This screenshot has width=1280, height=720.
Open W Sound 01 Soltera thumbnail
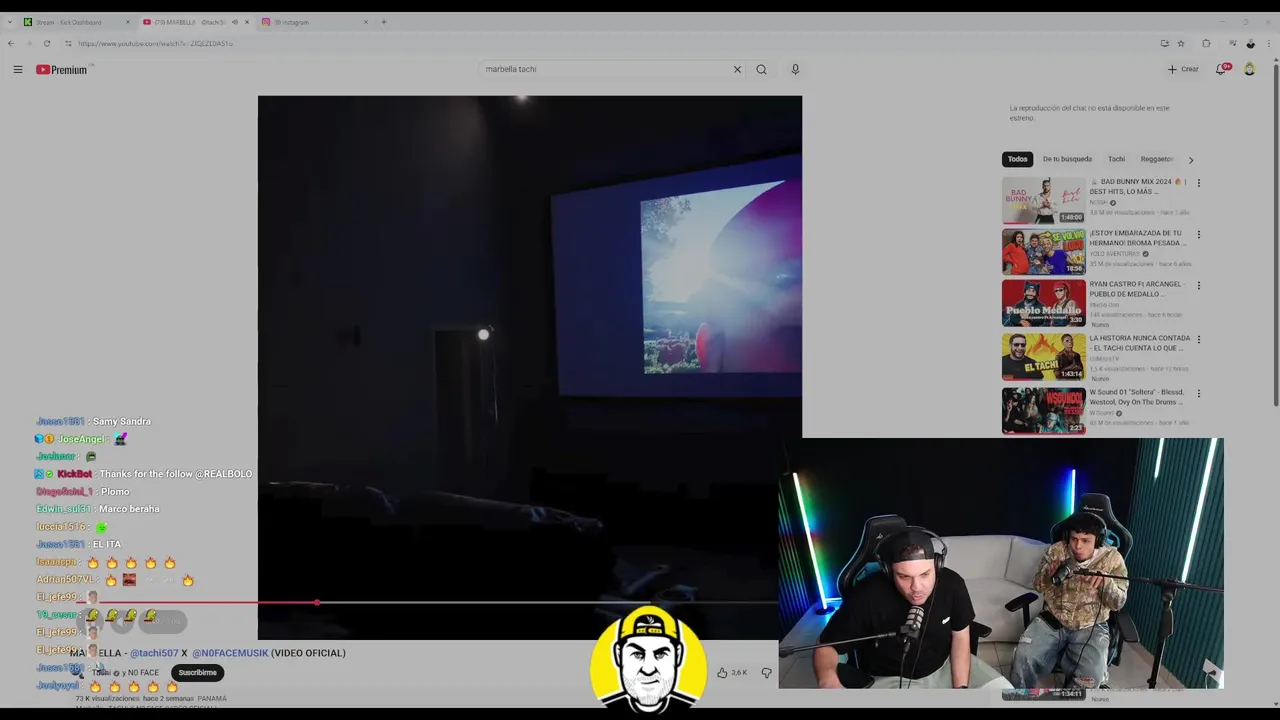point(1043,410)
